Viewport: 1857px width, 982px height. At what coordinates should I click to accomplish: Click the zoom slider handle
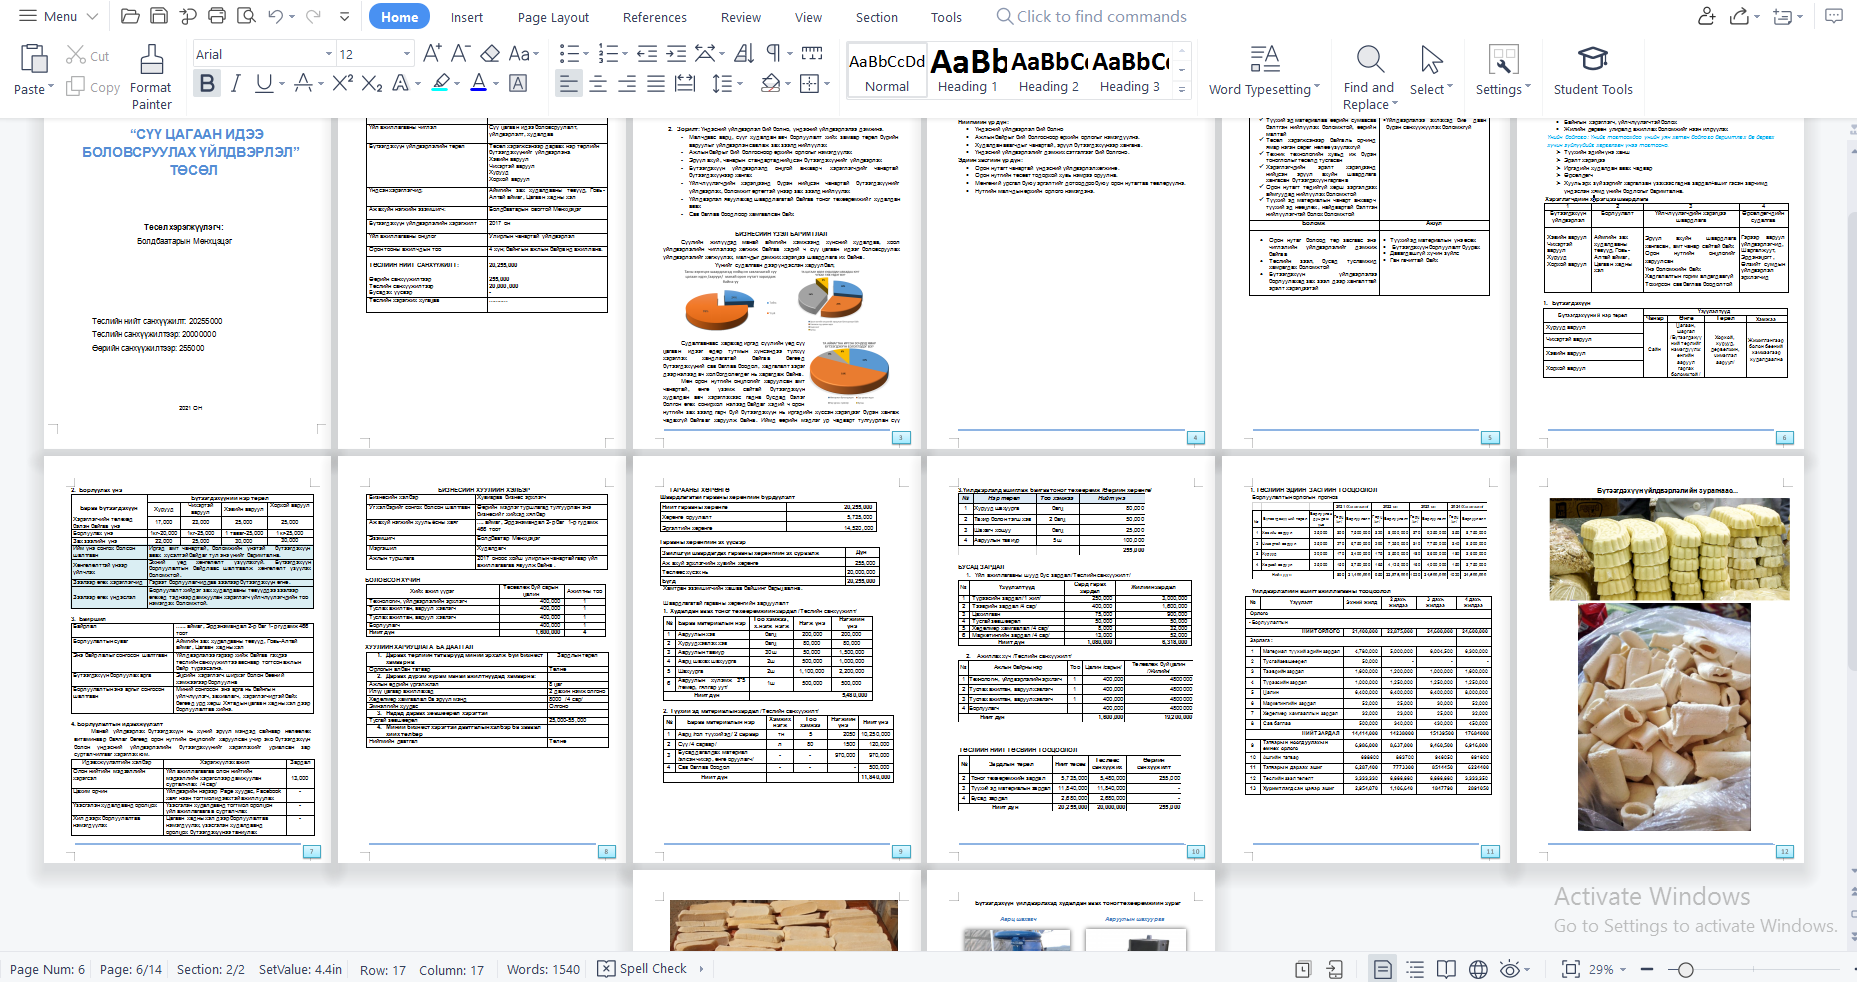pos(1686,969)
